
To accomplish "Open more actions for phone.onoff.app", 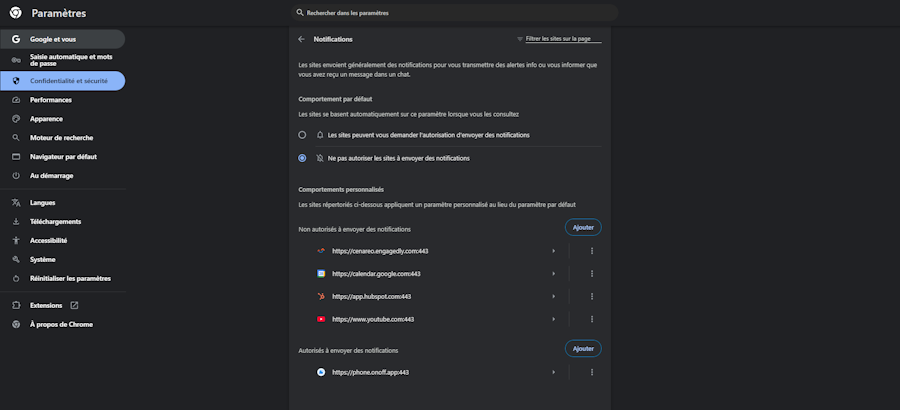I will (592, 372).
